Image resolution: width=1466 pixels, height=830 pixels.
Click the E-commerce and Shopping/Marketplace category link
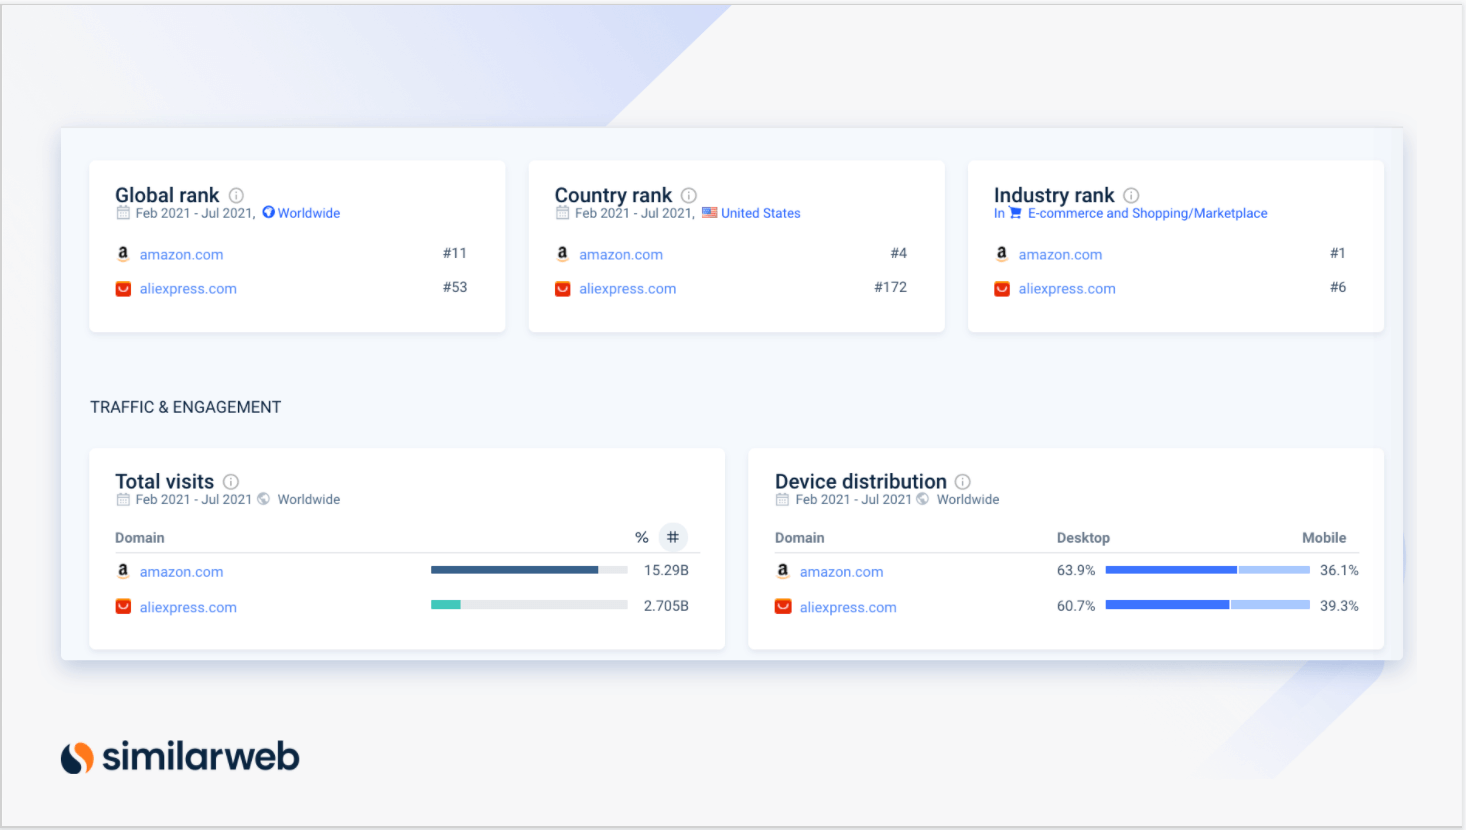tap(1147, 213)
